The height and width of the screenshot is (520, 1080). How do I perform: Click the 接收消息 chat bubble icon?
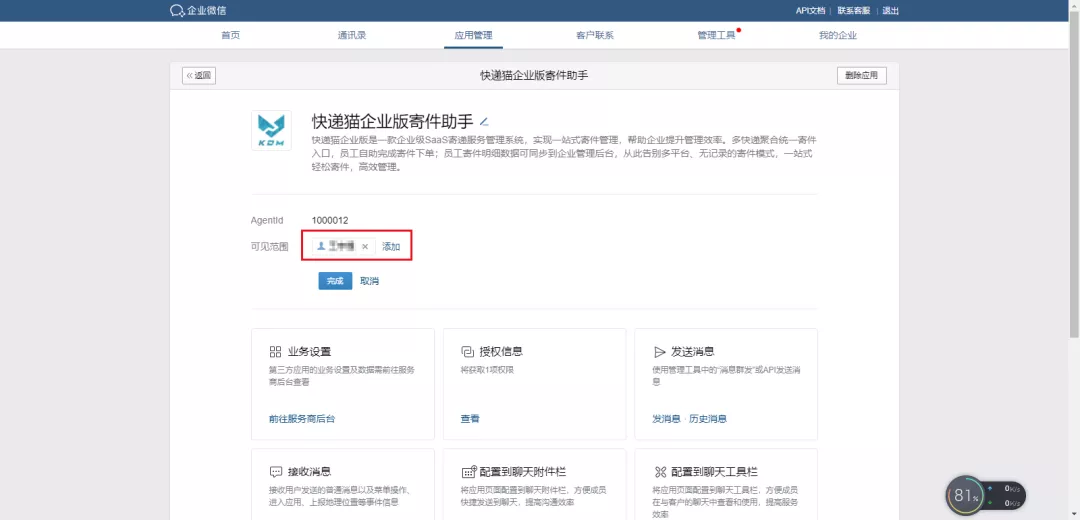pos(276,472)
